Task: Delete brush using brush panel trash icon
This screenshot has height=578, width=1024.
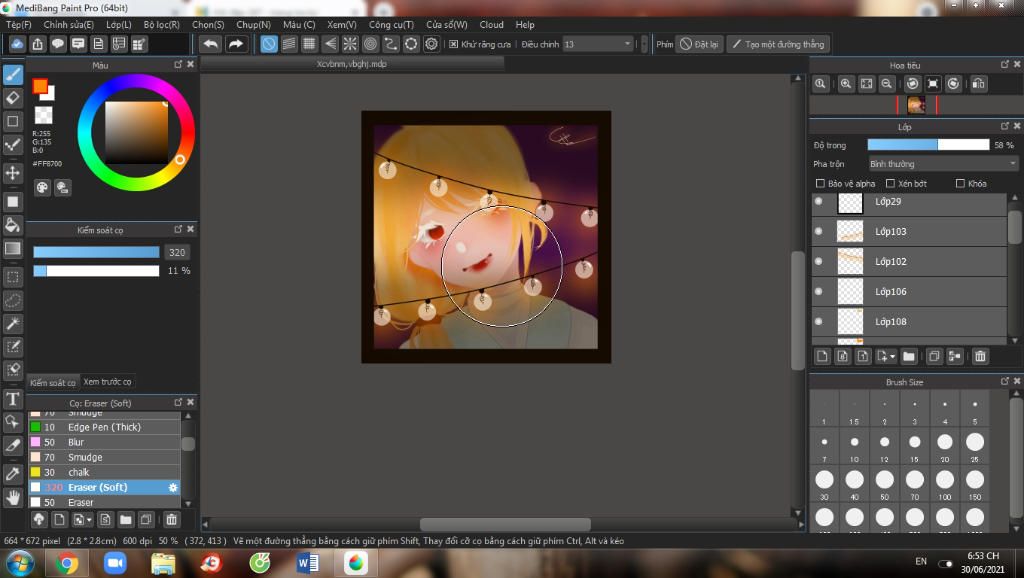Action: (171, 520)
